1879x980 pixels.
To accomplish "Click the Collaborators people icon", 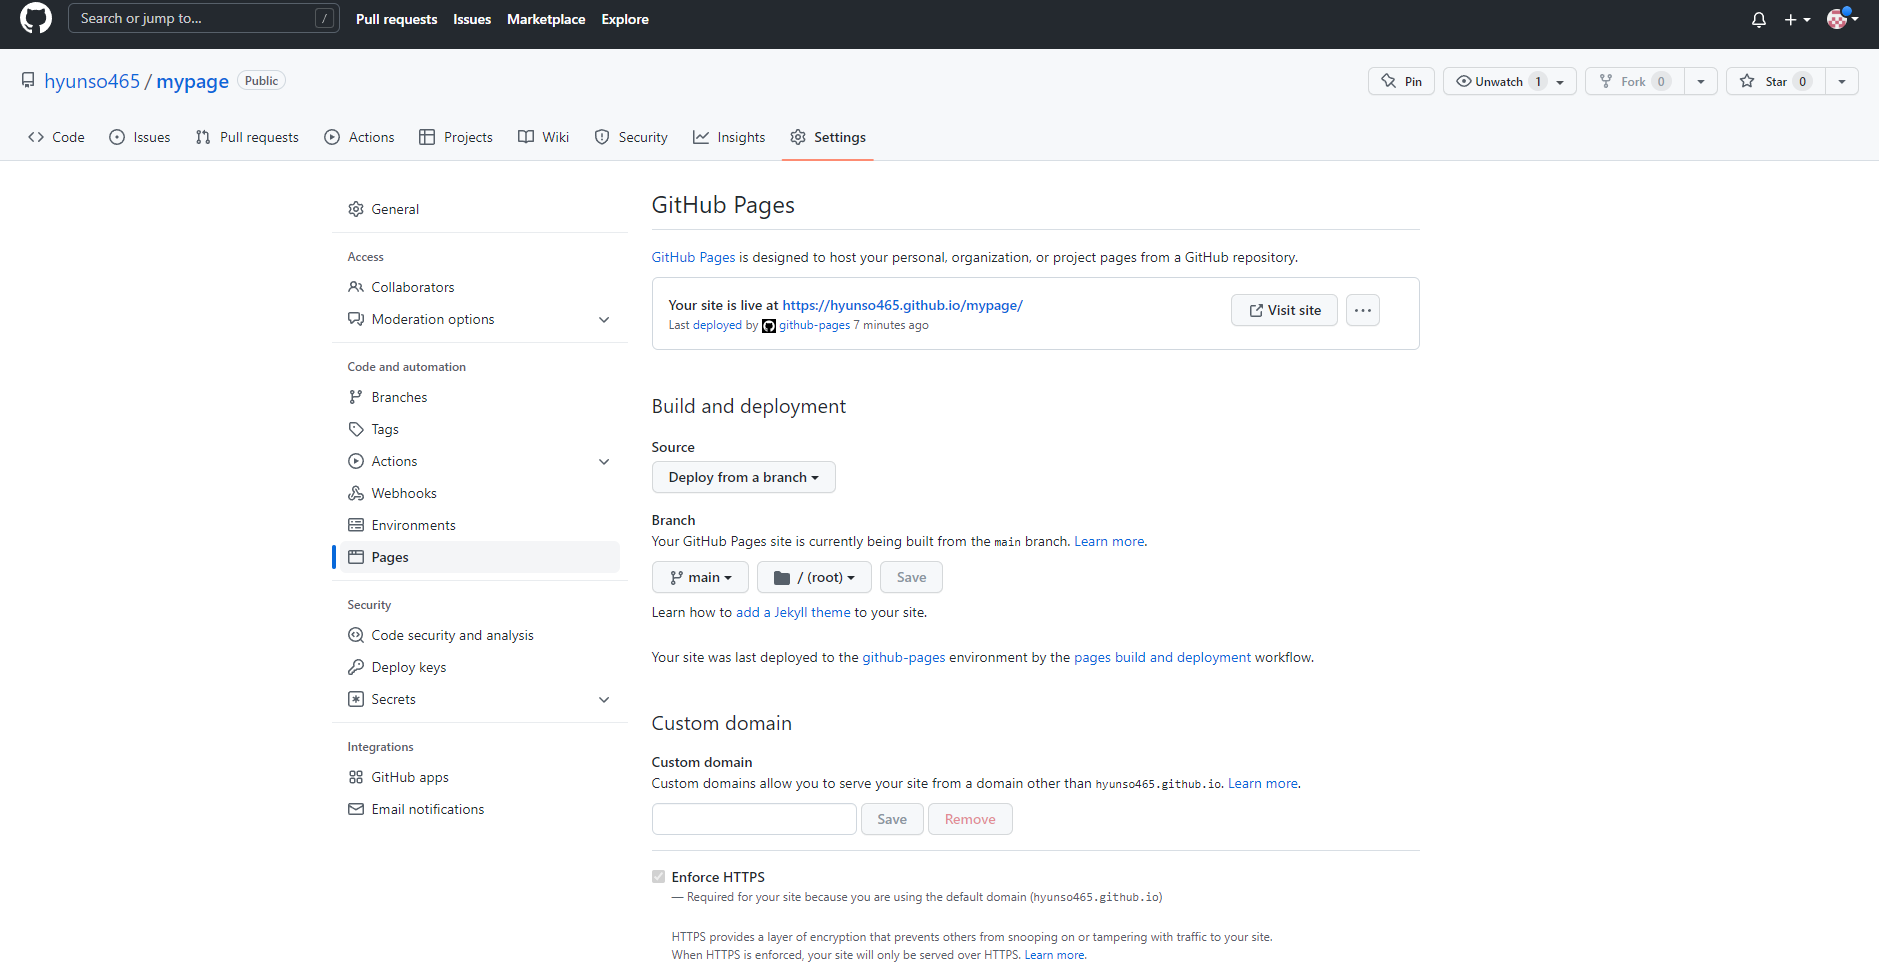I will tap(356, 287).
